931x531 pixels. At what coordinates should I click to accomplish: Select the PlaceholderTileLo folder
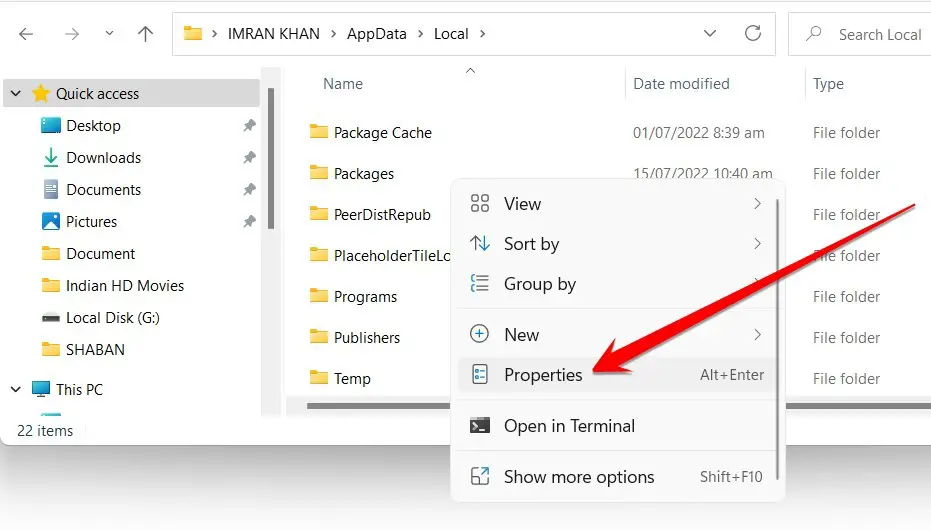(392, 256)
